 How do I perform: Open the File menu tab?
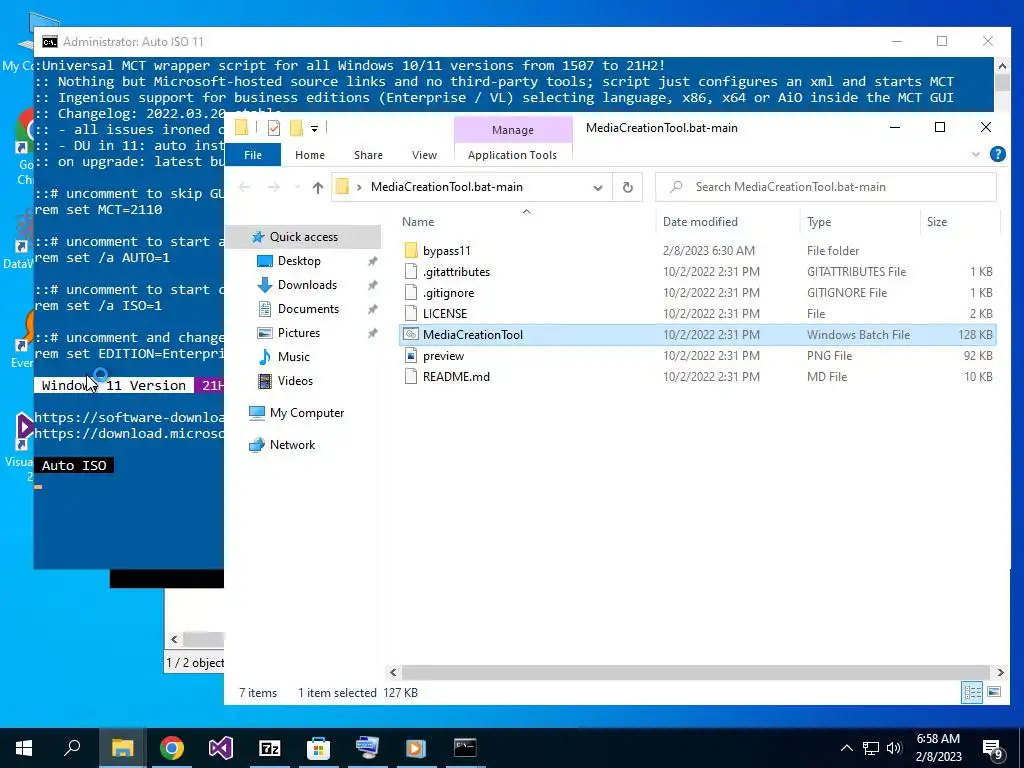(x=253, y=155)
